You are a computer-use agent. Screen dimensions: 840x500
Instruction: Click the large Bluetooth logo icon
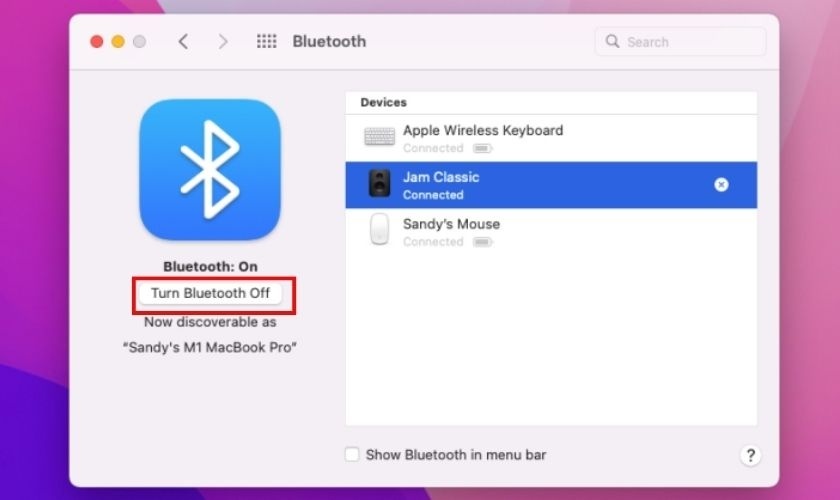click(x=210, y=169)
